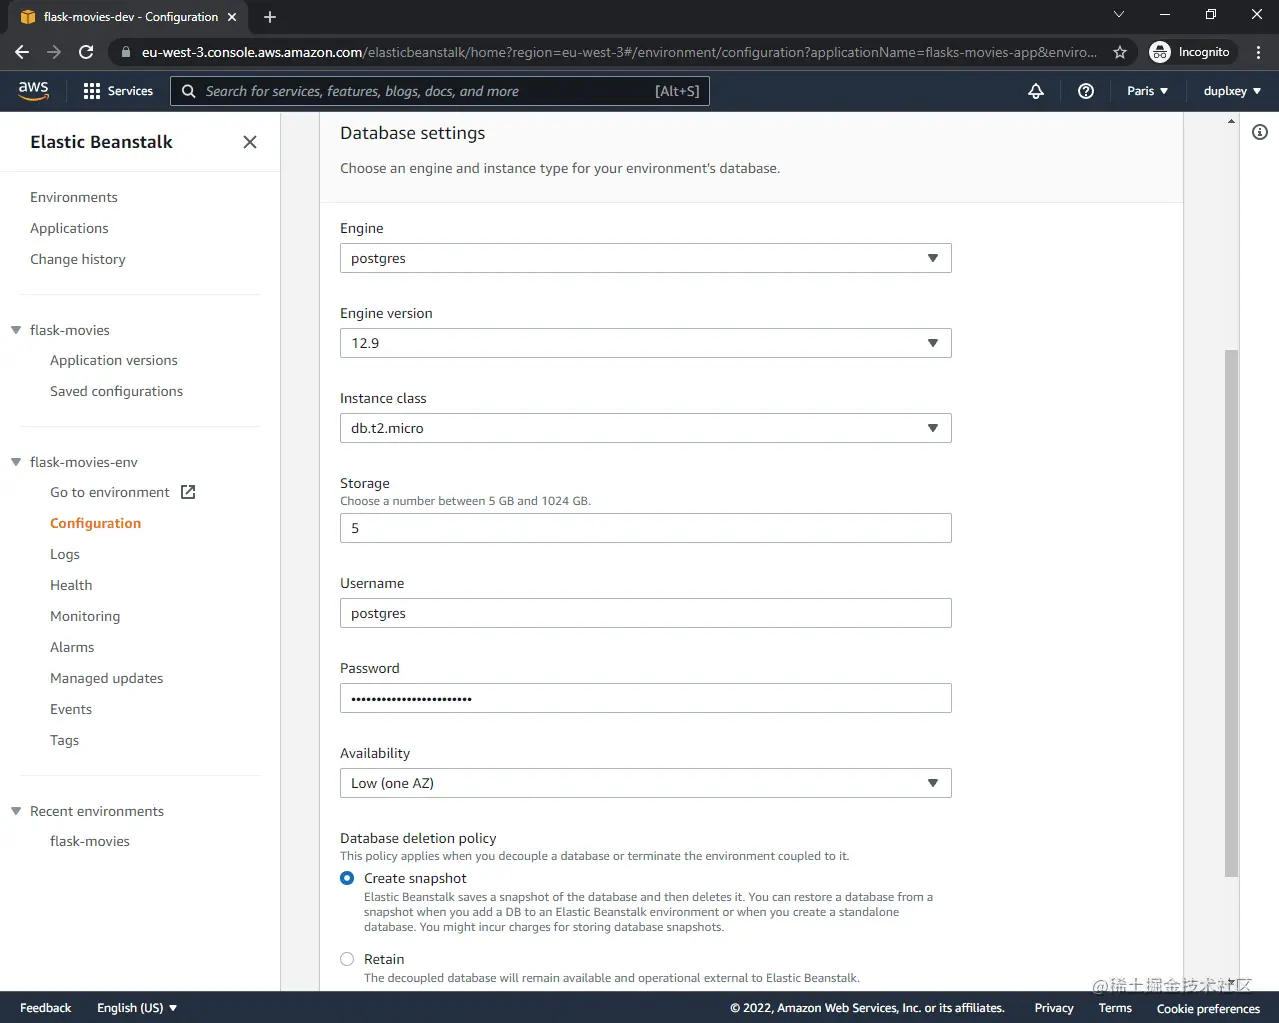
Task: Click the Password input field
Action: pos(646,698)
